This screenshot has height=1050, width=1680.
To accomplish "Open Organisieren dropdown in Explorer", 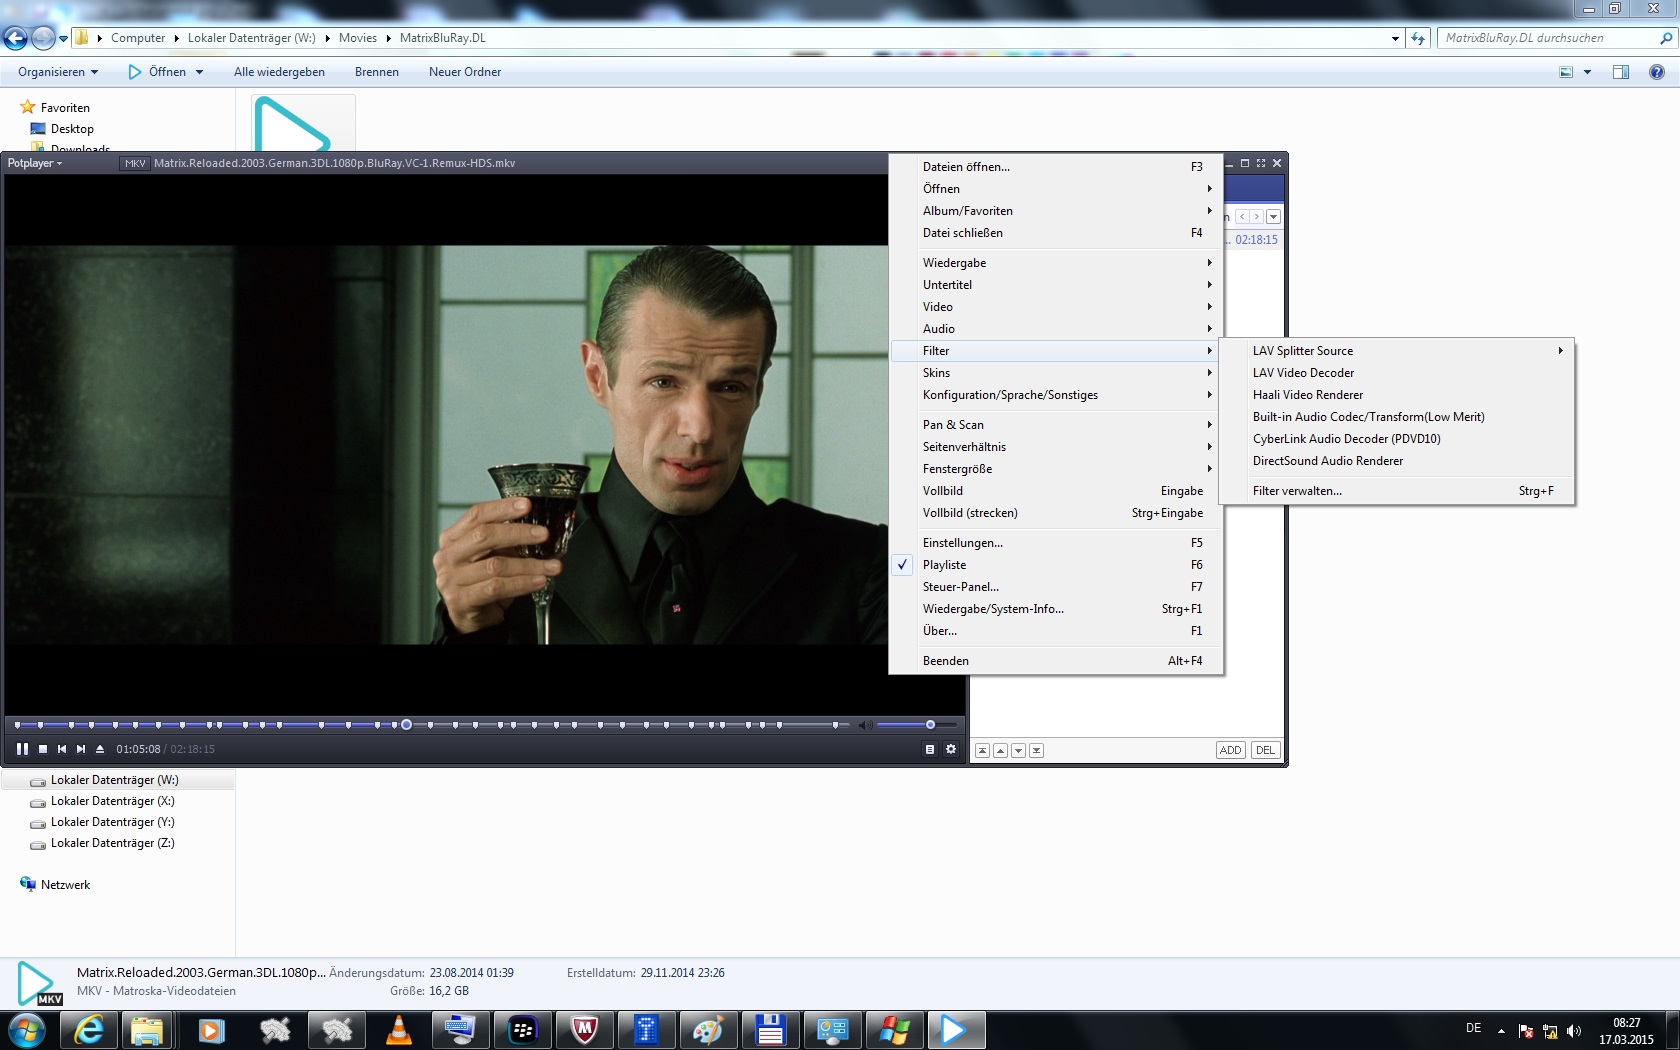I will click(x=58, y=72).
